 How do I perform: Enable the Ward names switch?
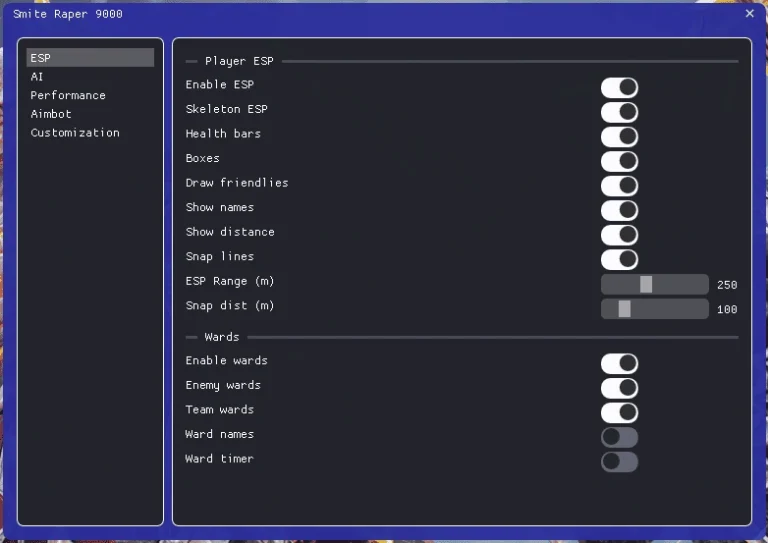(x=620, y=437)
